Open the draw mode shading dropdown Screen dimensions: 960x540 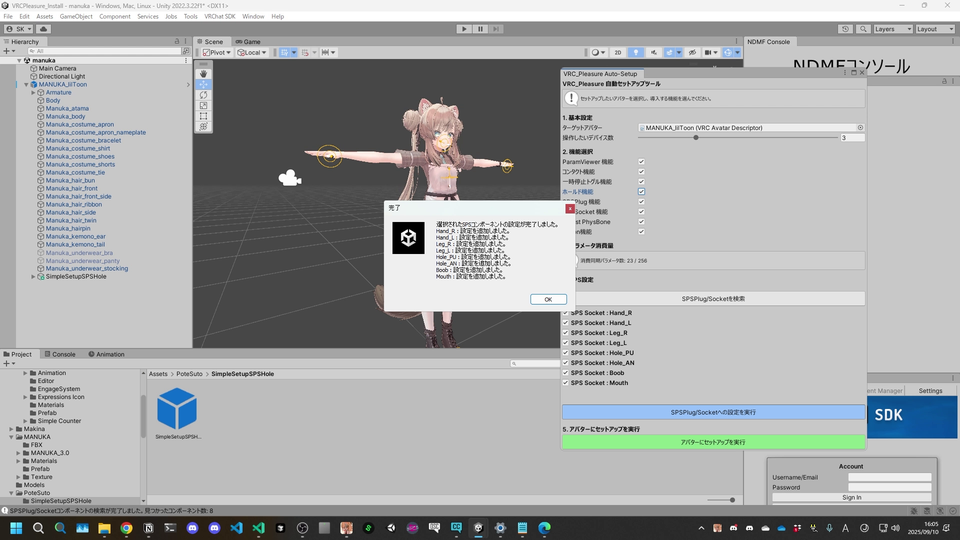coord(598,53)
